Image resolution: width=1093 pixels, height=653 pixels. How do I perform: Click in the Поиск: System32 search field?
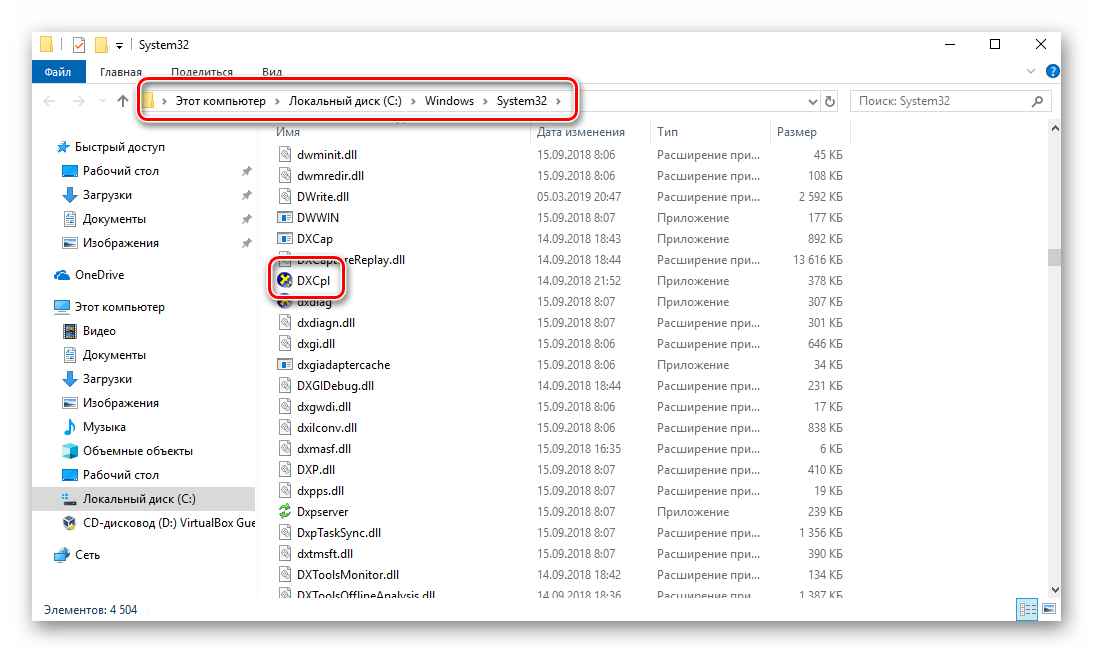[940, 101]
